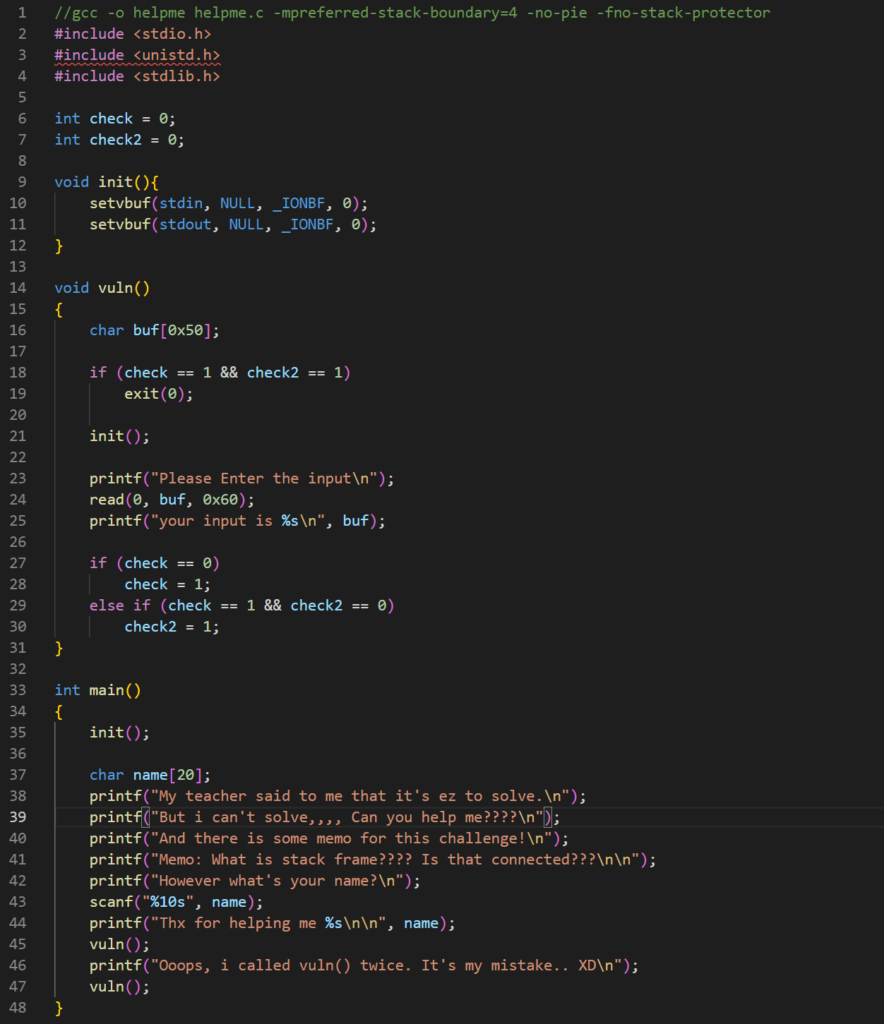
Task: Select the #include <stdio.h> line
Action: 133,34
